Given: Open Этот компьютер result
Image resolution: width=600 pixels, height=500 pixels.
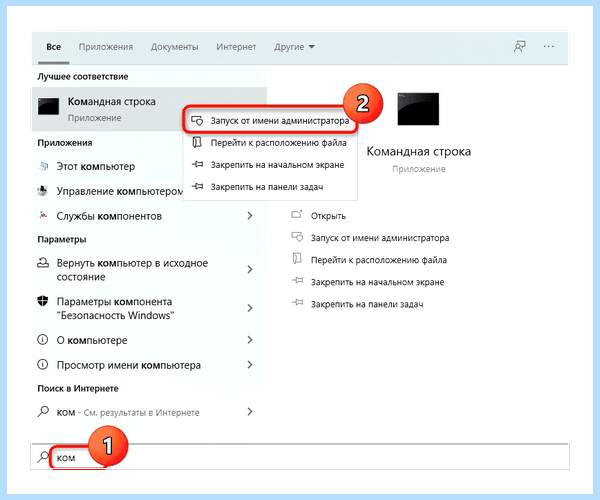Looking at the screenshot, I should click(x=96, y=167).
